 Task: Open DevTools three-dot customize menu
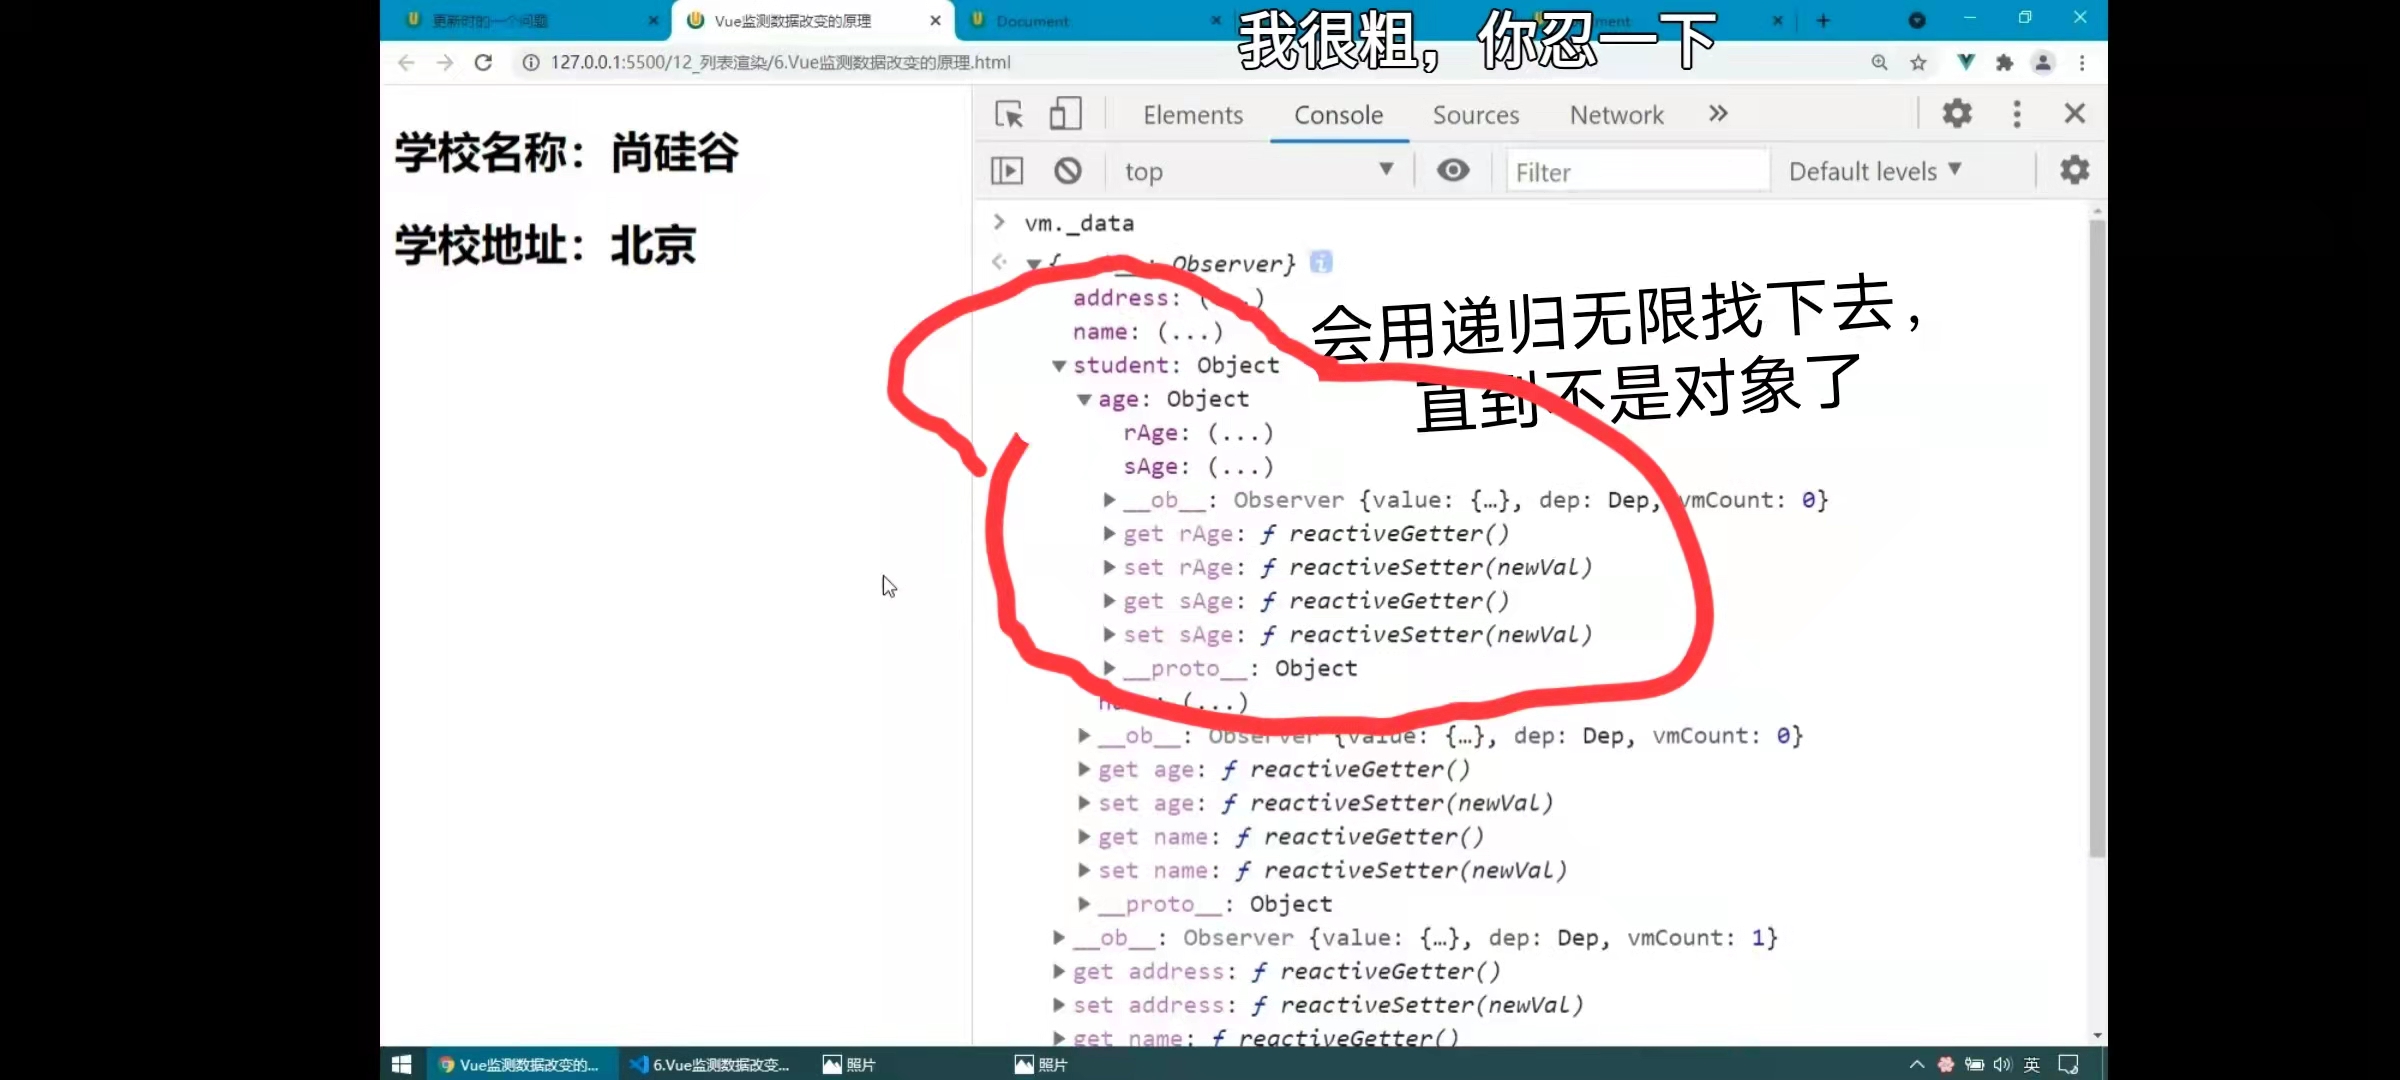pos(2017,114)
